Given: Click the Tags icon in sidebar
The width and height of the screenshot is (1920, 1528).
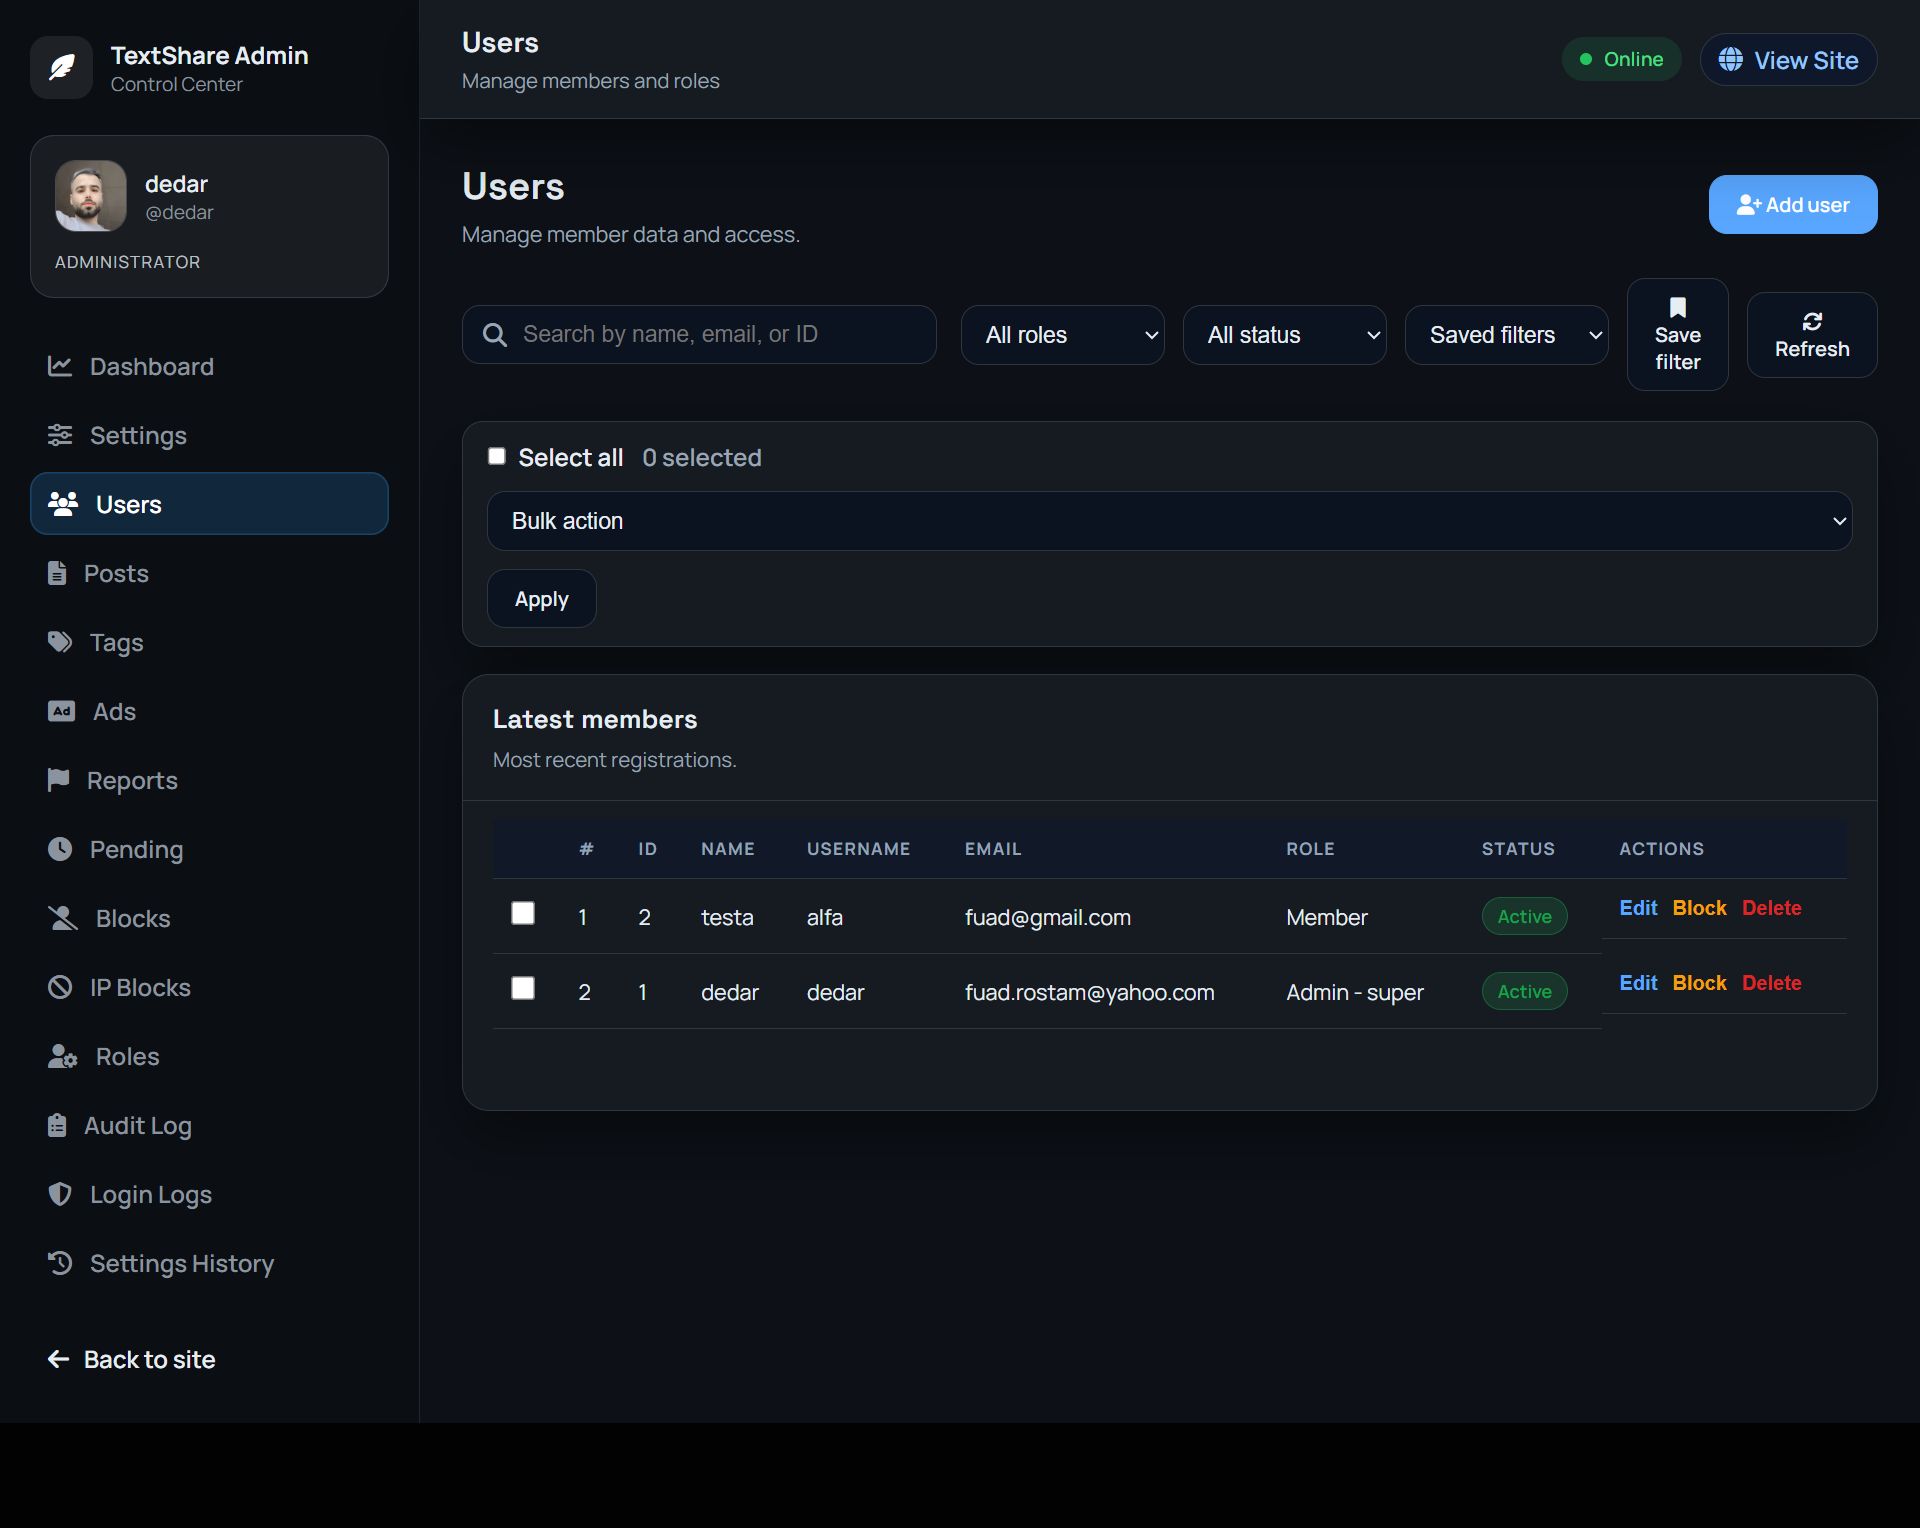Looking at the screenshot, I should coord(60,642).
